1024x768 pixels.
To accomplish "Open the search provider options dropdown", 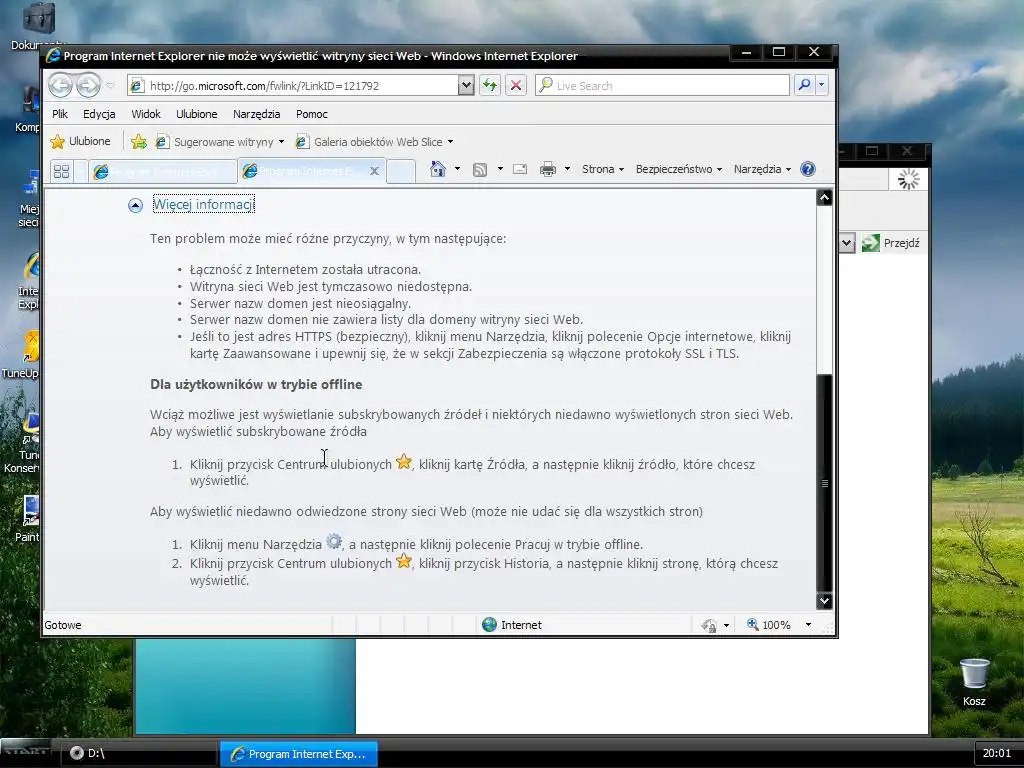I will (822, 85).
